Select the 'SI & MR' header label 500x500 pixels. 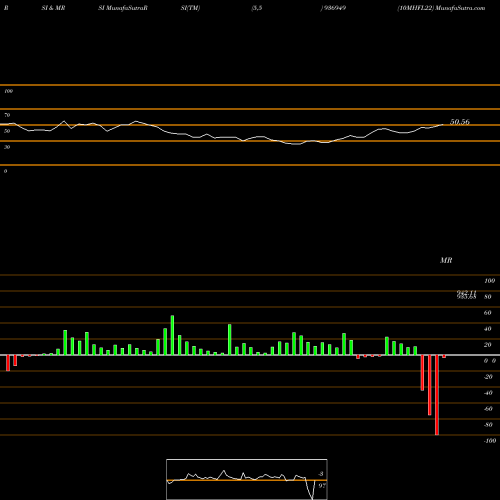(x=53, y=8)
